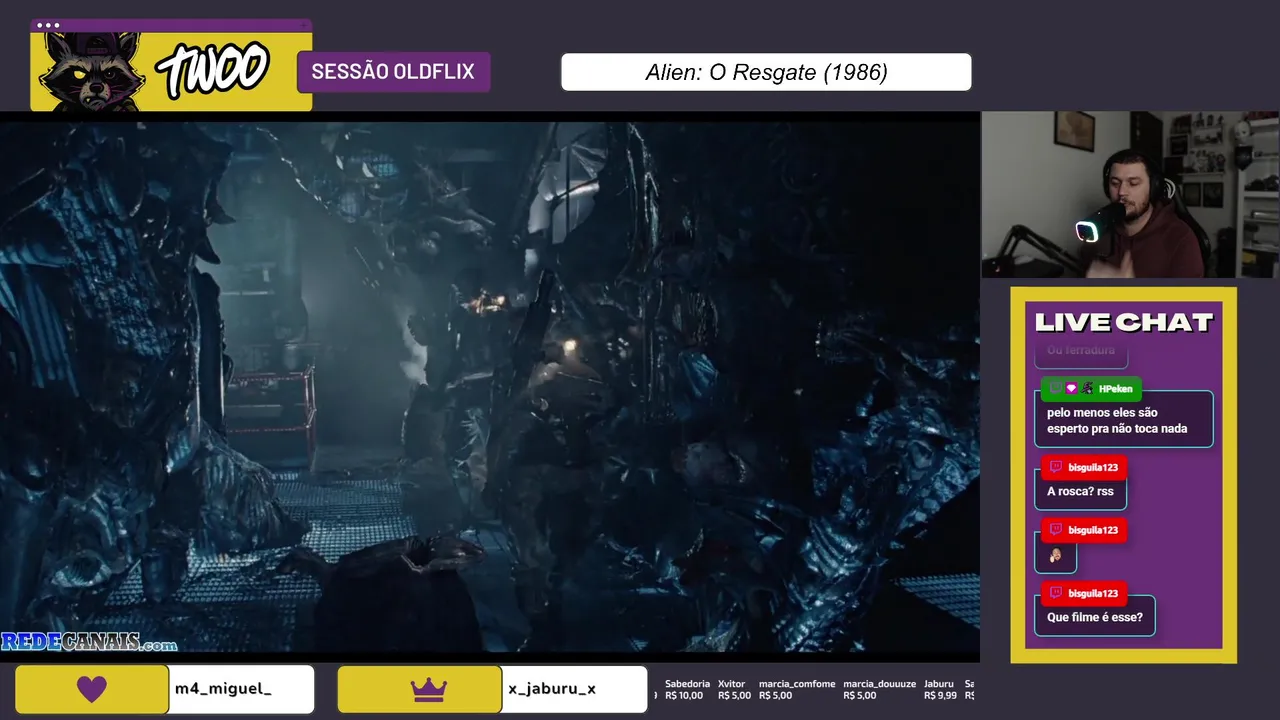Image resolution: width=1280 pixels, height=720 pixels.
Task: Click the SESSÃO OLDFLIX label
Action: pyautogui.click(x=393, y=72)
